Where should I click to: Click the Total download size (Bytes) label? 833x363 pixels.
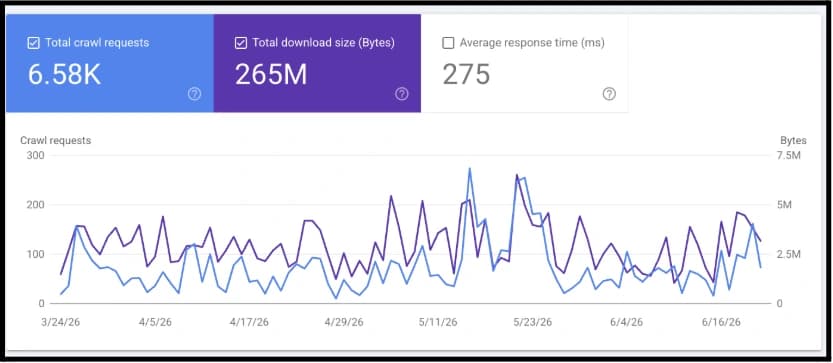(x=324, y=43)
